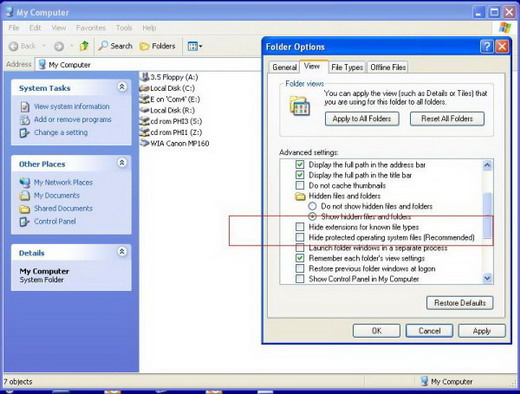Collapse the System Tasks panel
The image size is (520, 394).
[122, 87]
